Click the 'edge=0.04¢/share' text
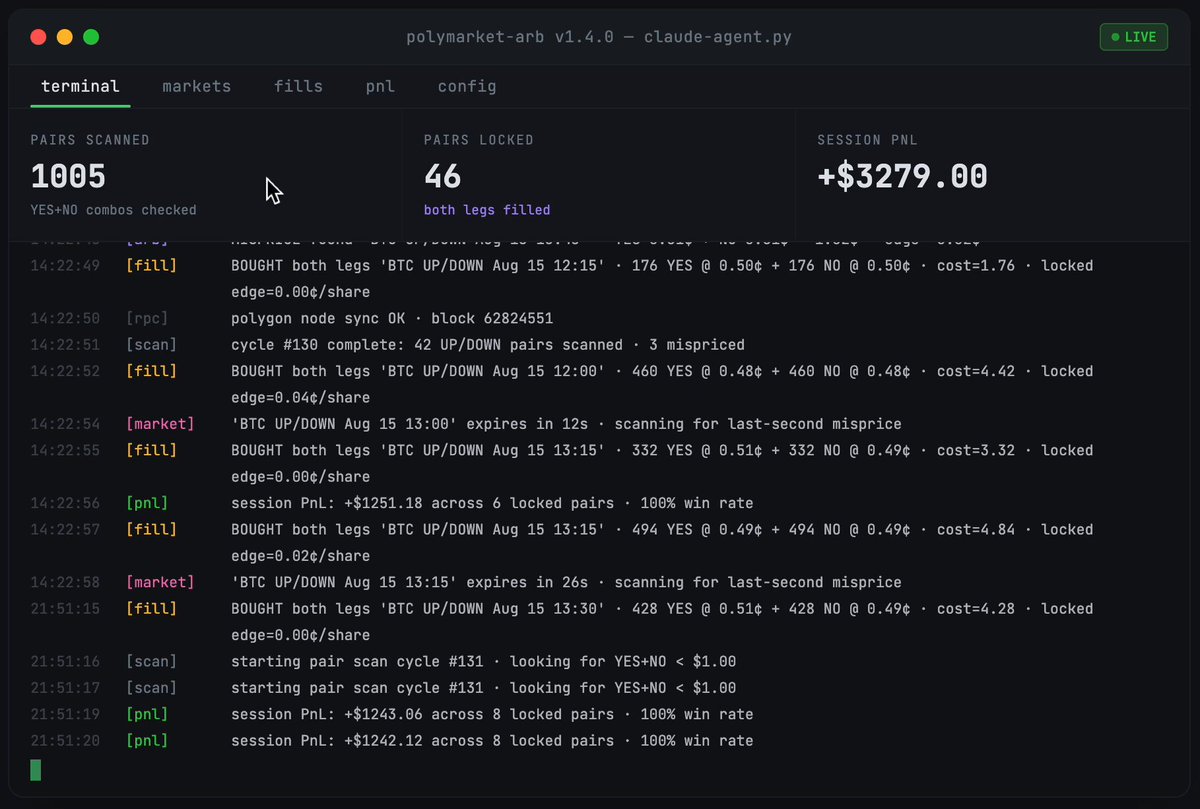 (300, 398)
